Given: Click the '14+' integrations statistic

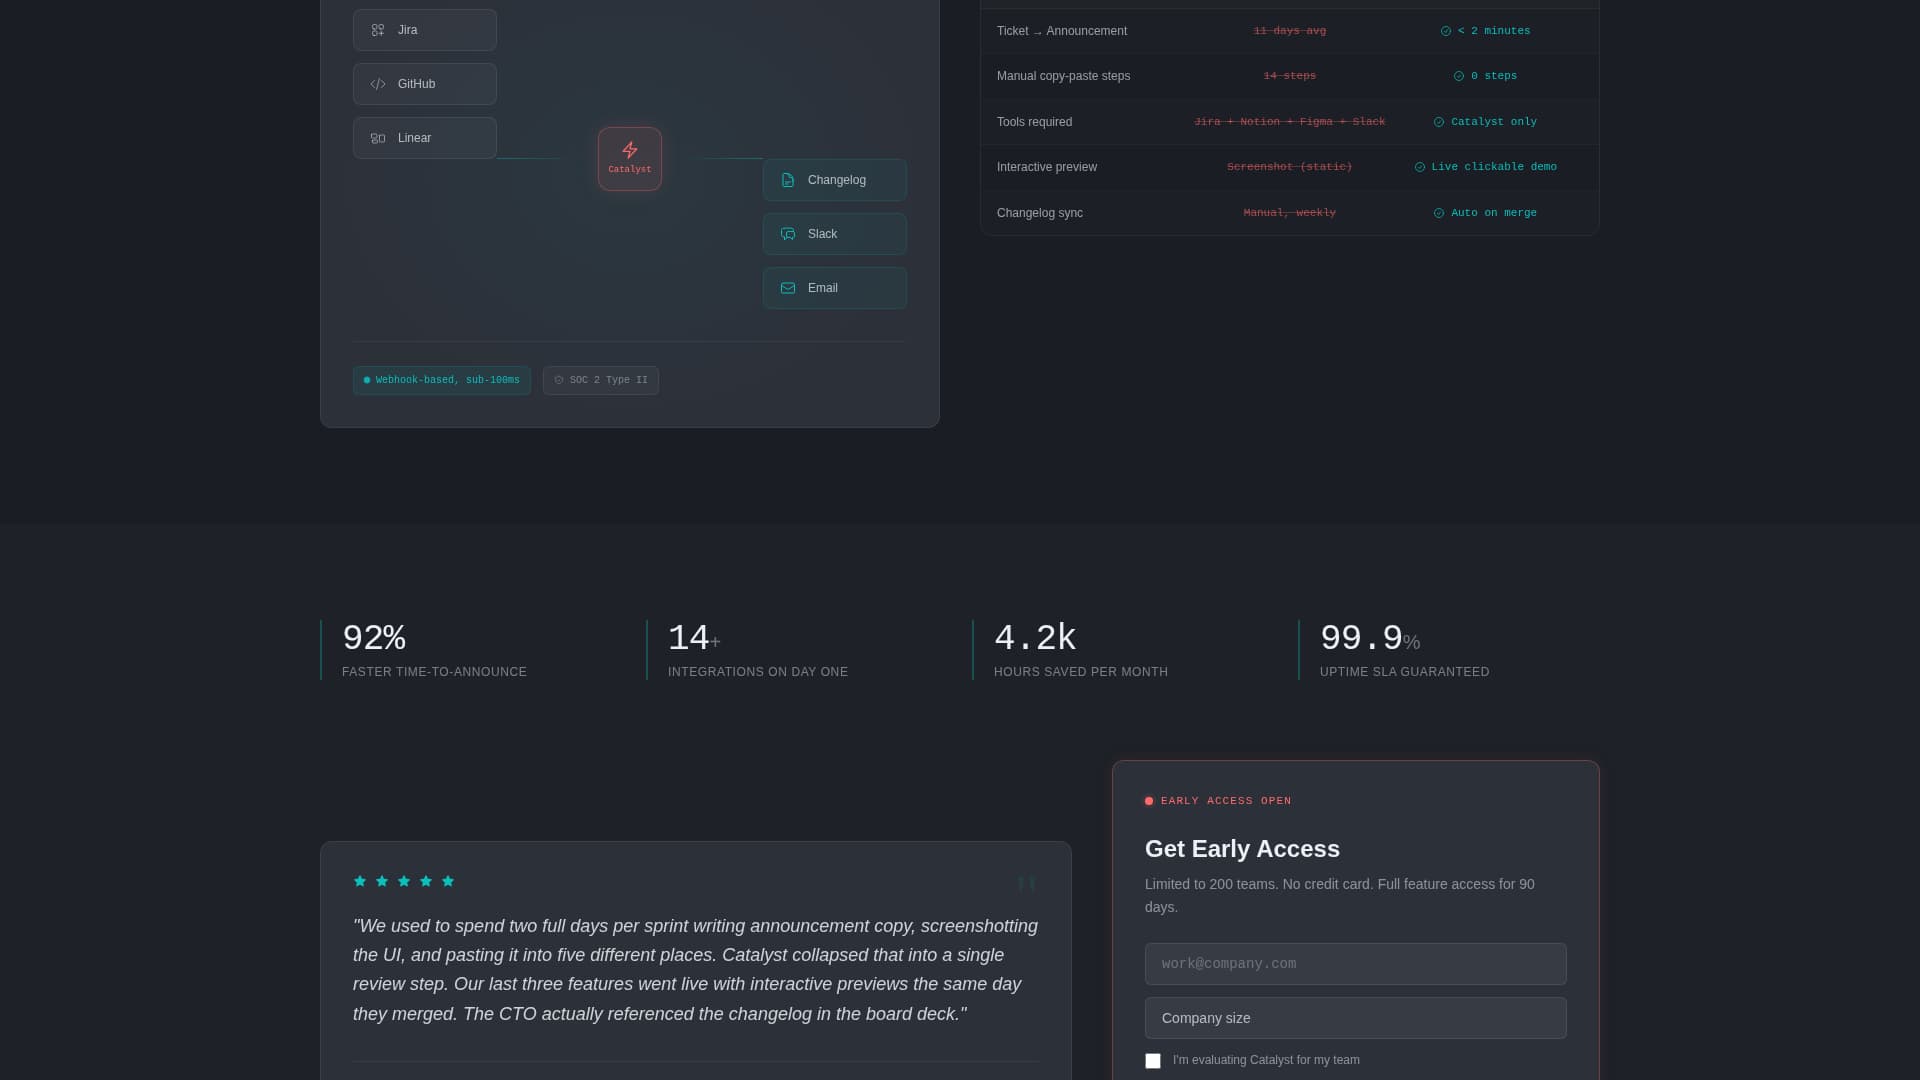Looking at the screenshot, I should pyautogui.click(x=694, y=638).
